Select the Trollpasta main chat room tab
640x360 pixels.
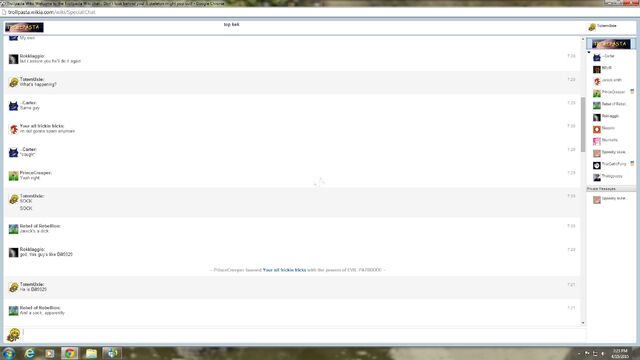tap(611, 44)
